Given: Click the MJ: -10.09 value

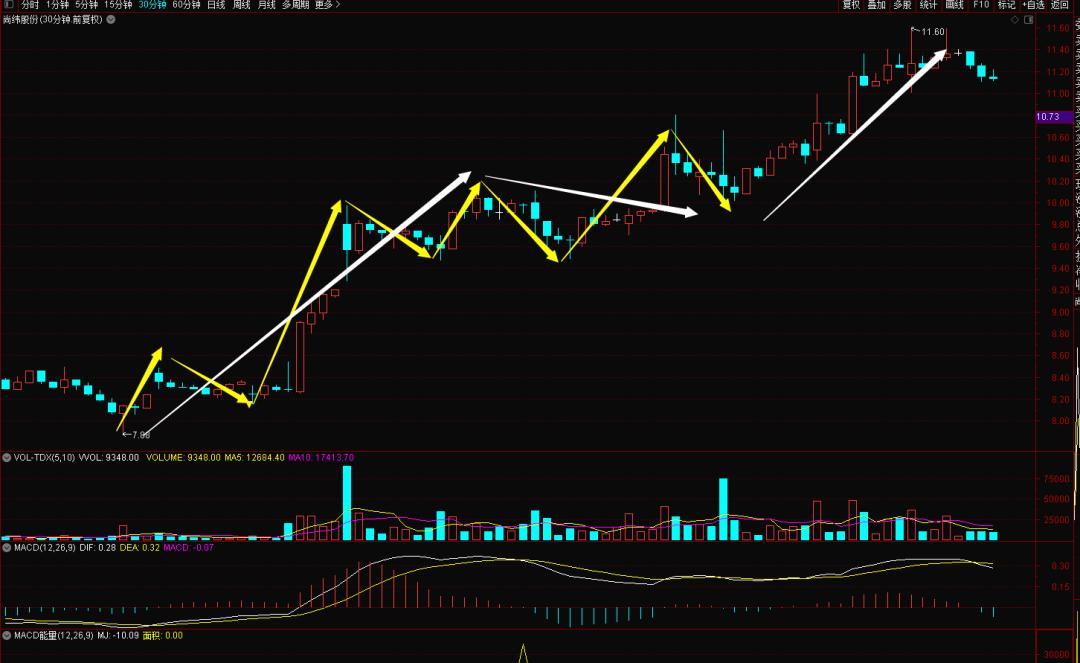Looking at the screenshot, I should click(118, 636).
